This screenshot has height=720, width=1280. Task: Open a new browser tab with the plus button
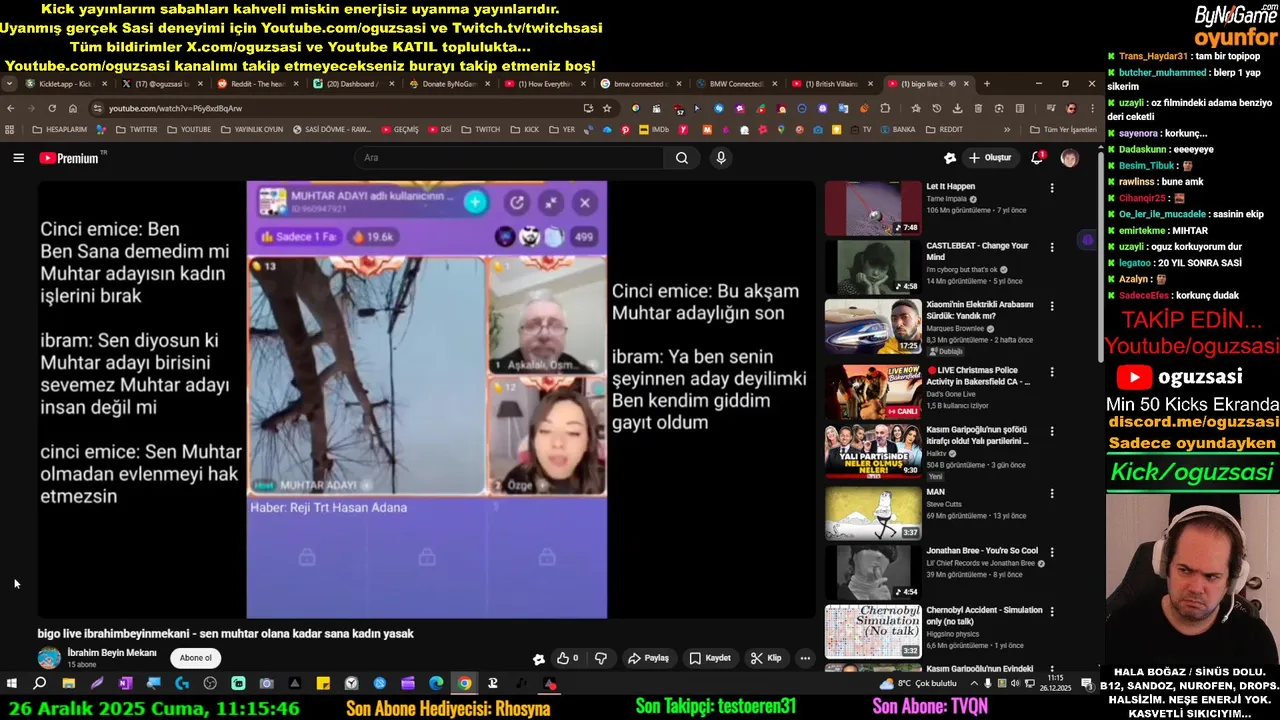point(987,84)
